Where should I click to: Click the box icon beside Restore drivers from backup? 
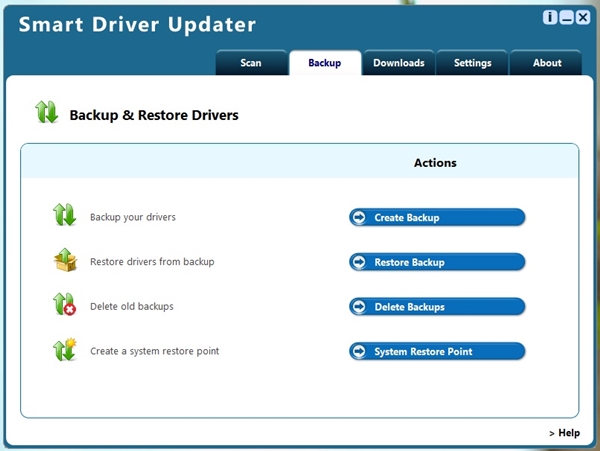click(65, 260)
